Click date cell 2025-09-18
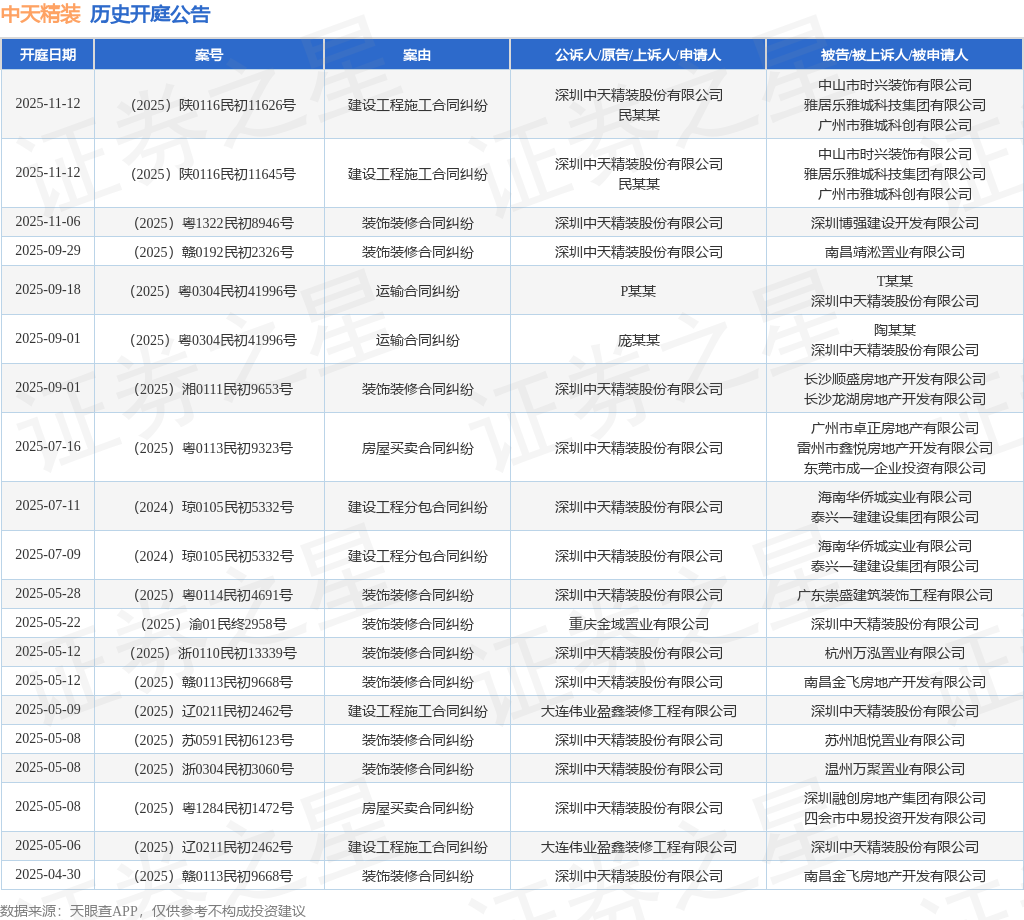1024x920 pixels. tap(48, 289)
